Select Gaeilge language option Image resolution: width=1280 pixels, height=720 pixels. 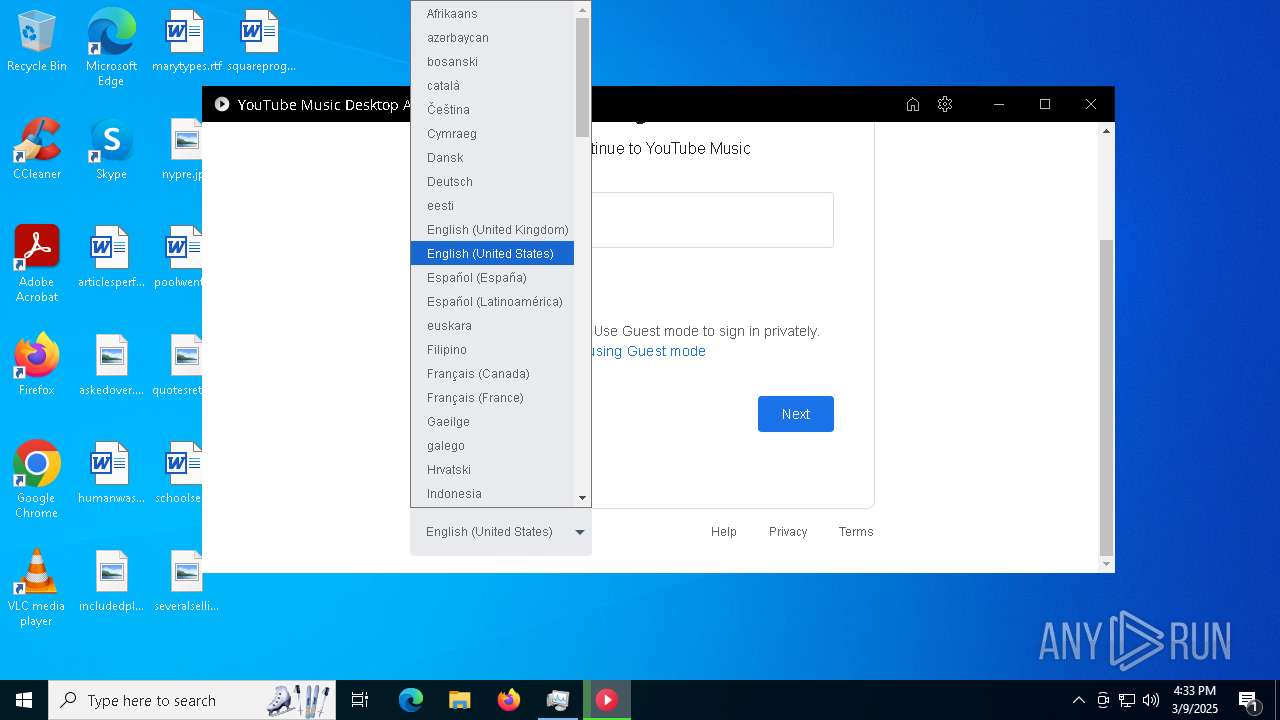point(492,422)
